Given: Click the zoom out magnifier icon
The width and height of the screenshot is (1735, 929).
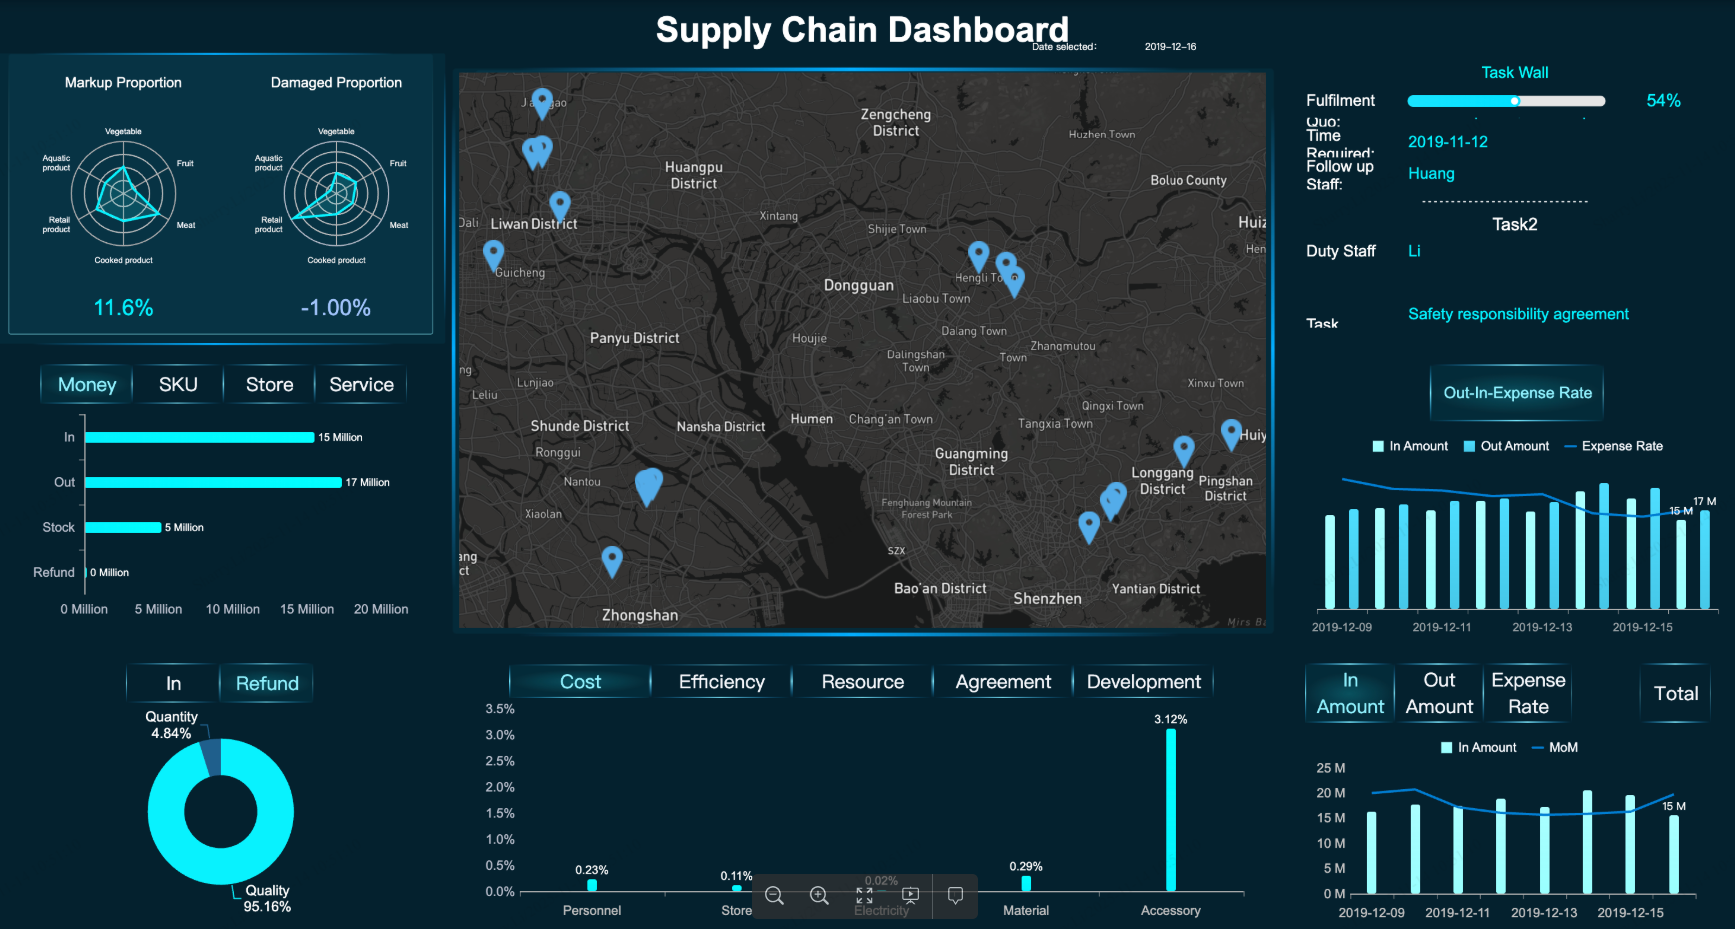Looking at the screenshot, I should pyautogui.click(x=774, y=895).
